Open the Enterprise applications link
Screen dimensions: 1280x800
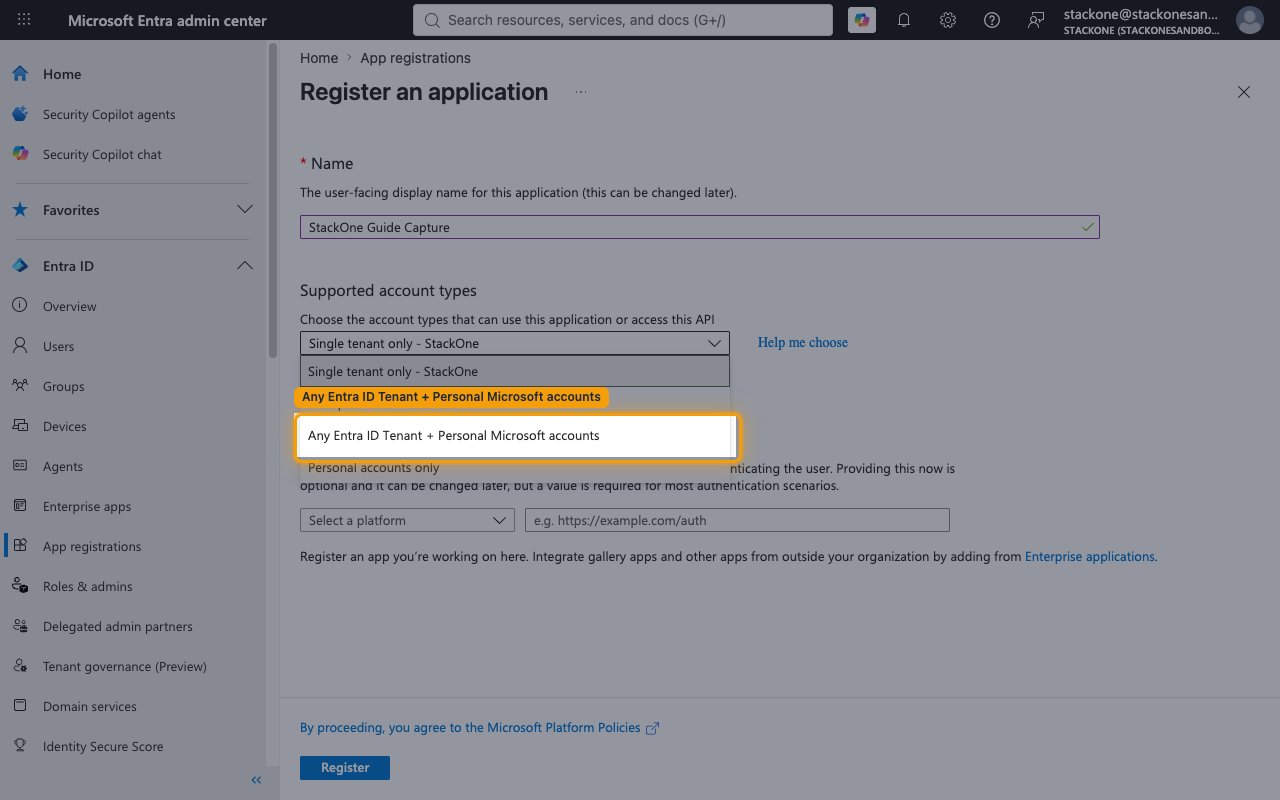click(1091, 556)
